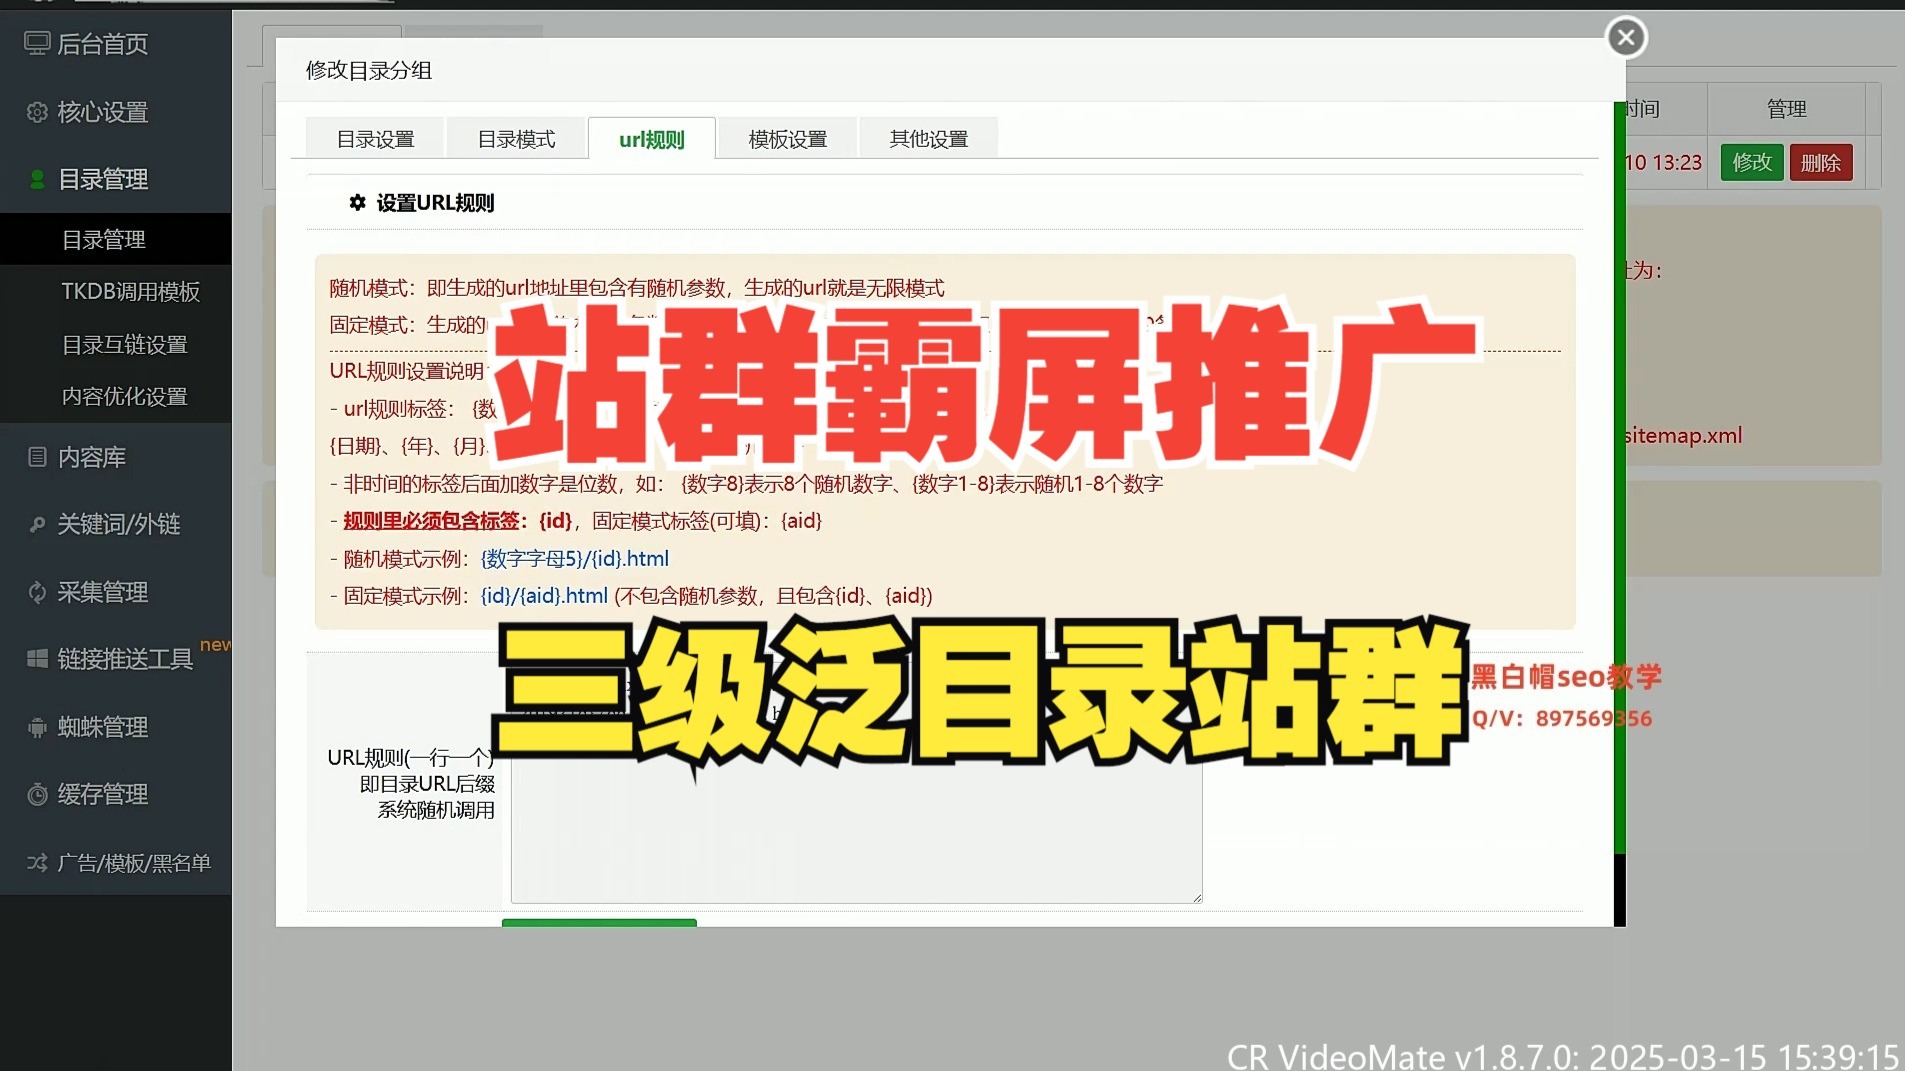Click the cog icon next to 设置URL规则

tap(357, 202)
